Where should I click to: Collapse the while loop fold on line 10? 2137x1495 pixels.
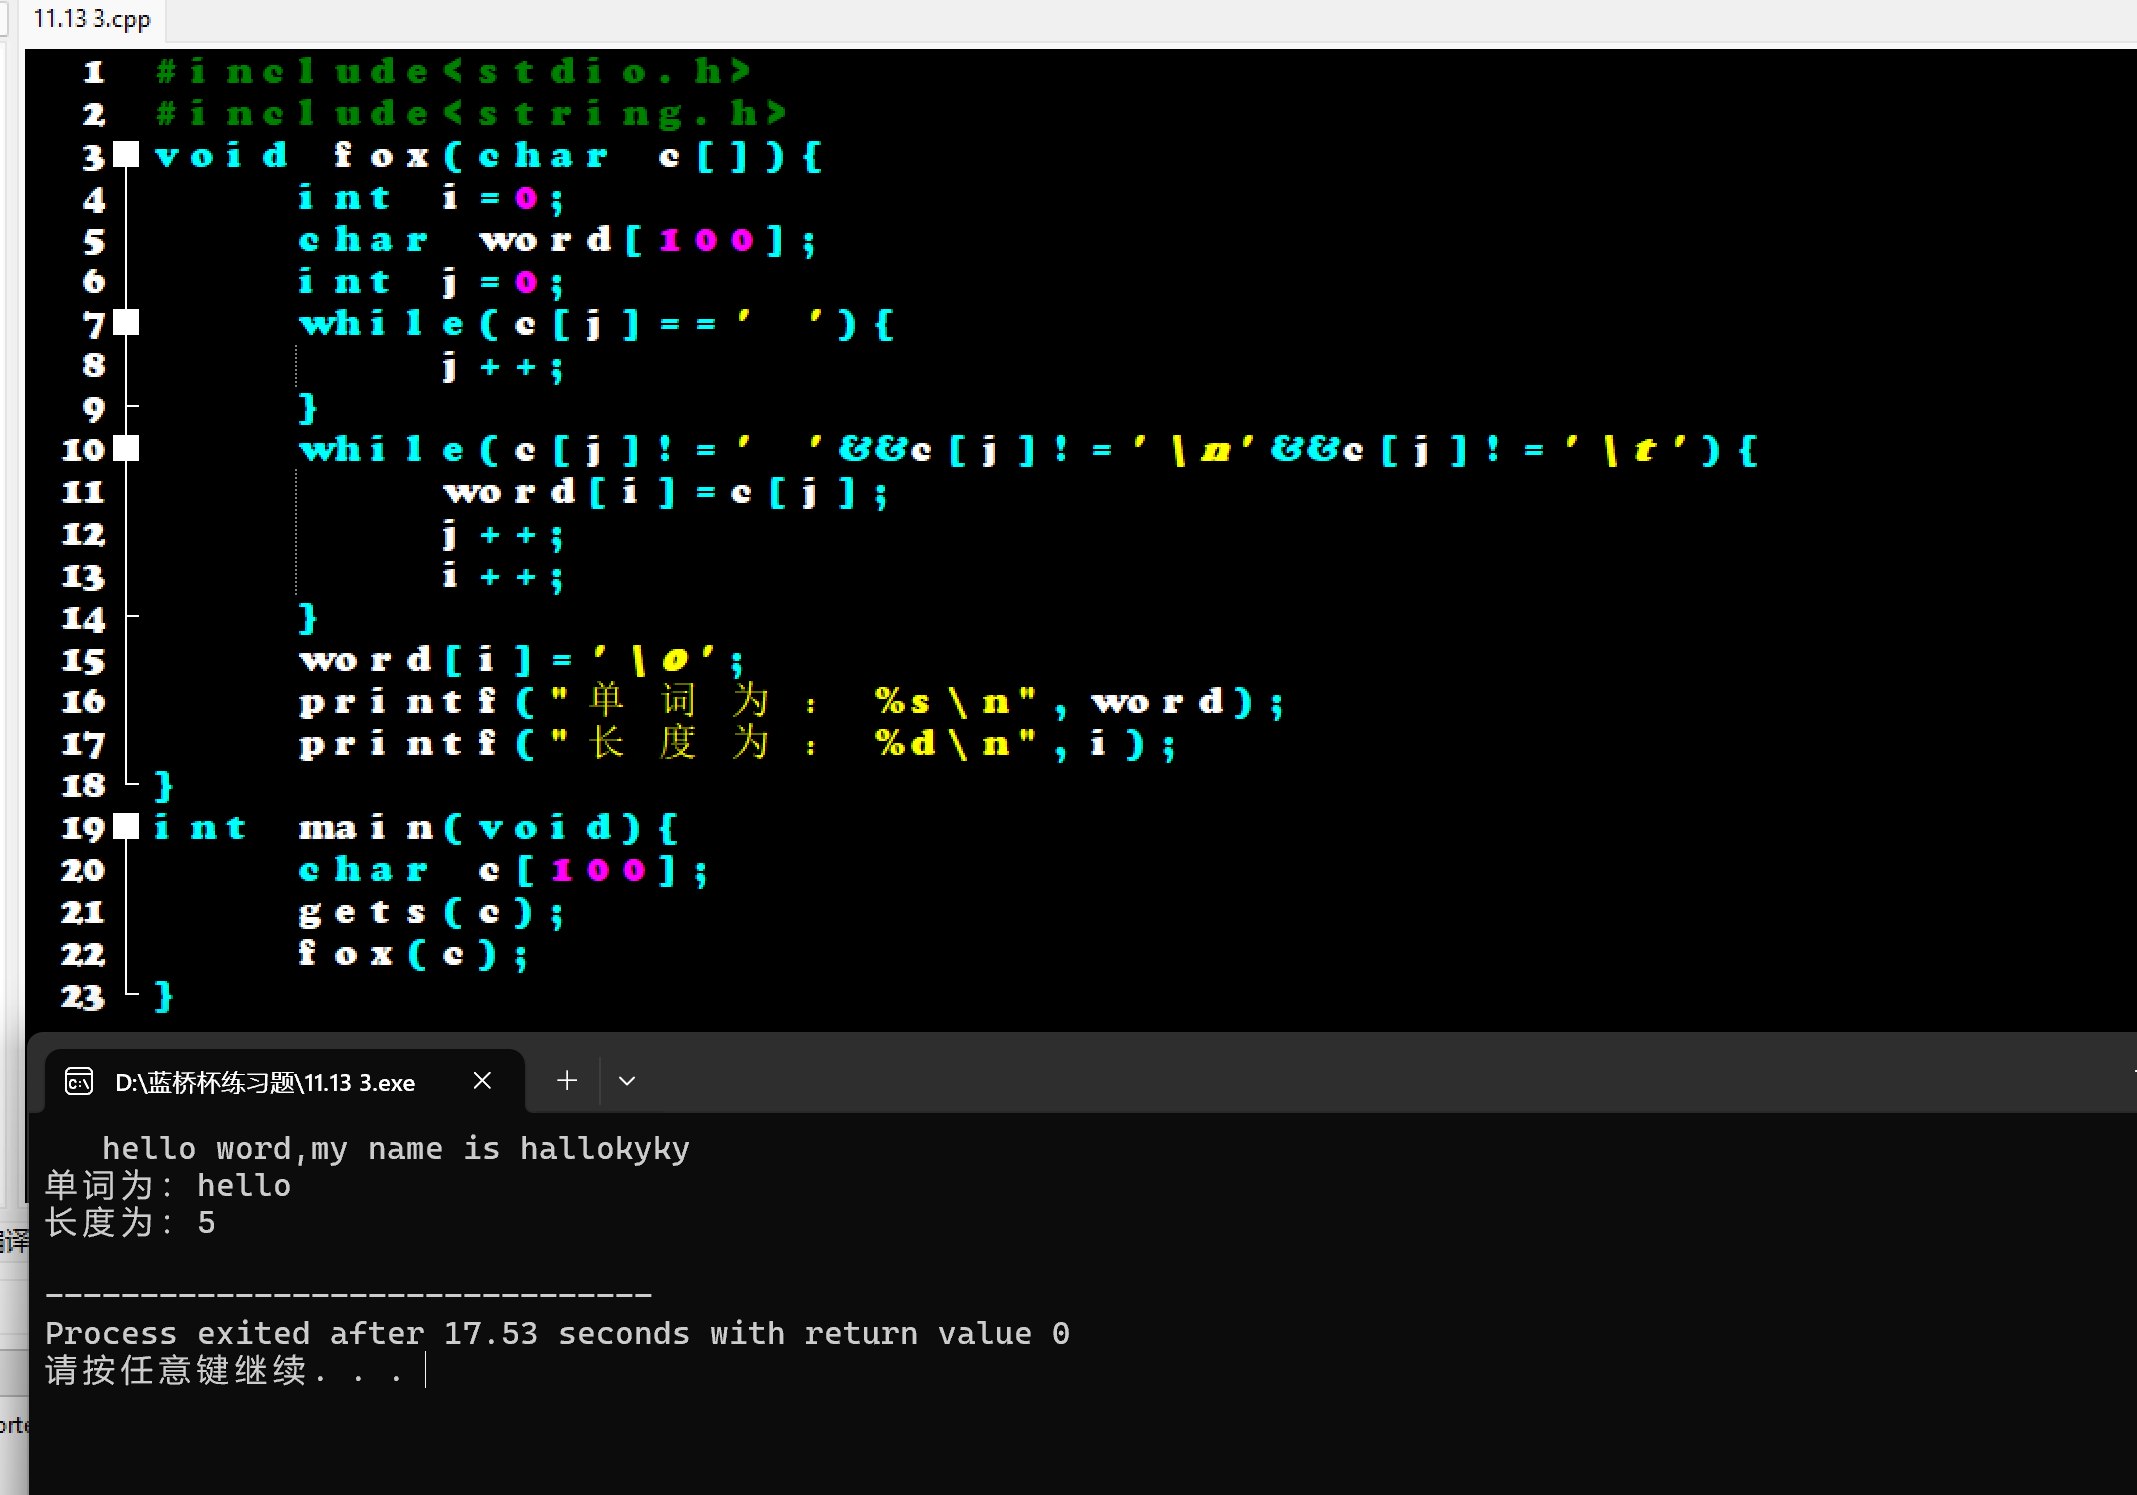click(x=126, y=449)
